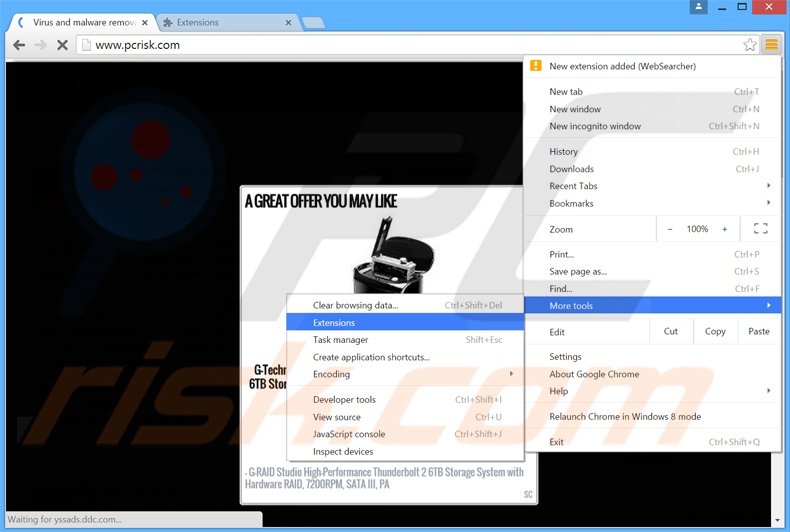Open a New incognito window
This screenshot has width=790, height=532.
pyautogui.click(x=653, y=126)
